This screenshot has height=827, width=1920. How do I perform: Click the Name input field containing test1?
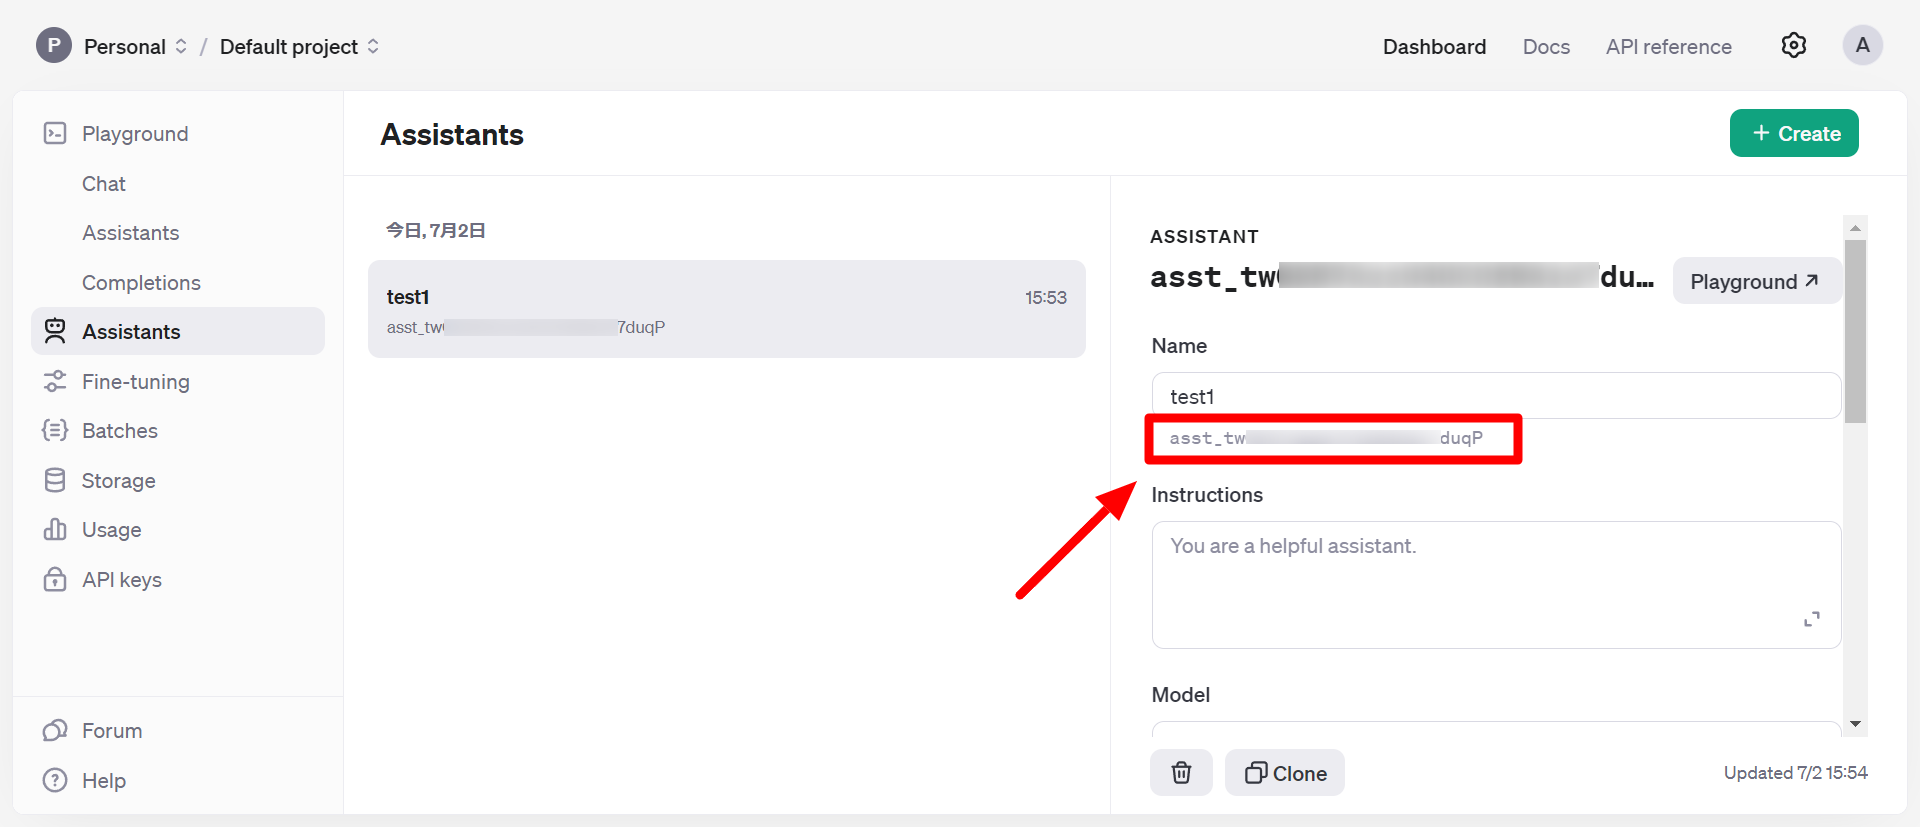click(1496, 396)
